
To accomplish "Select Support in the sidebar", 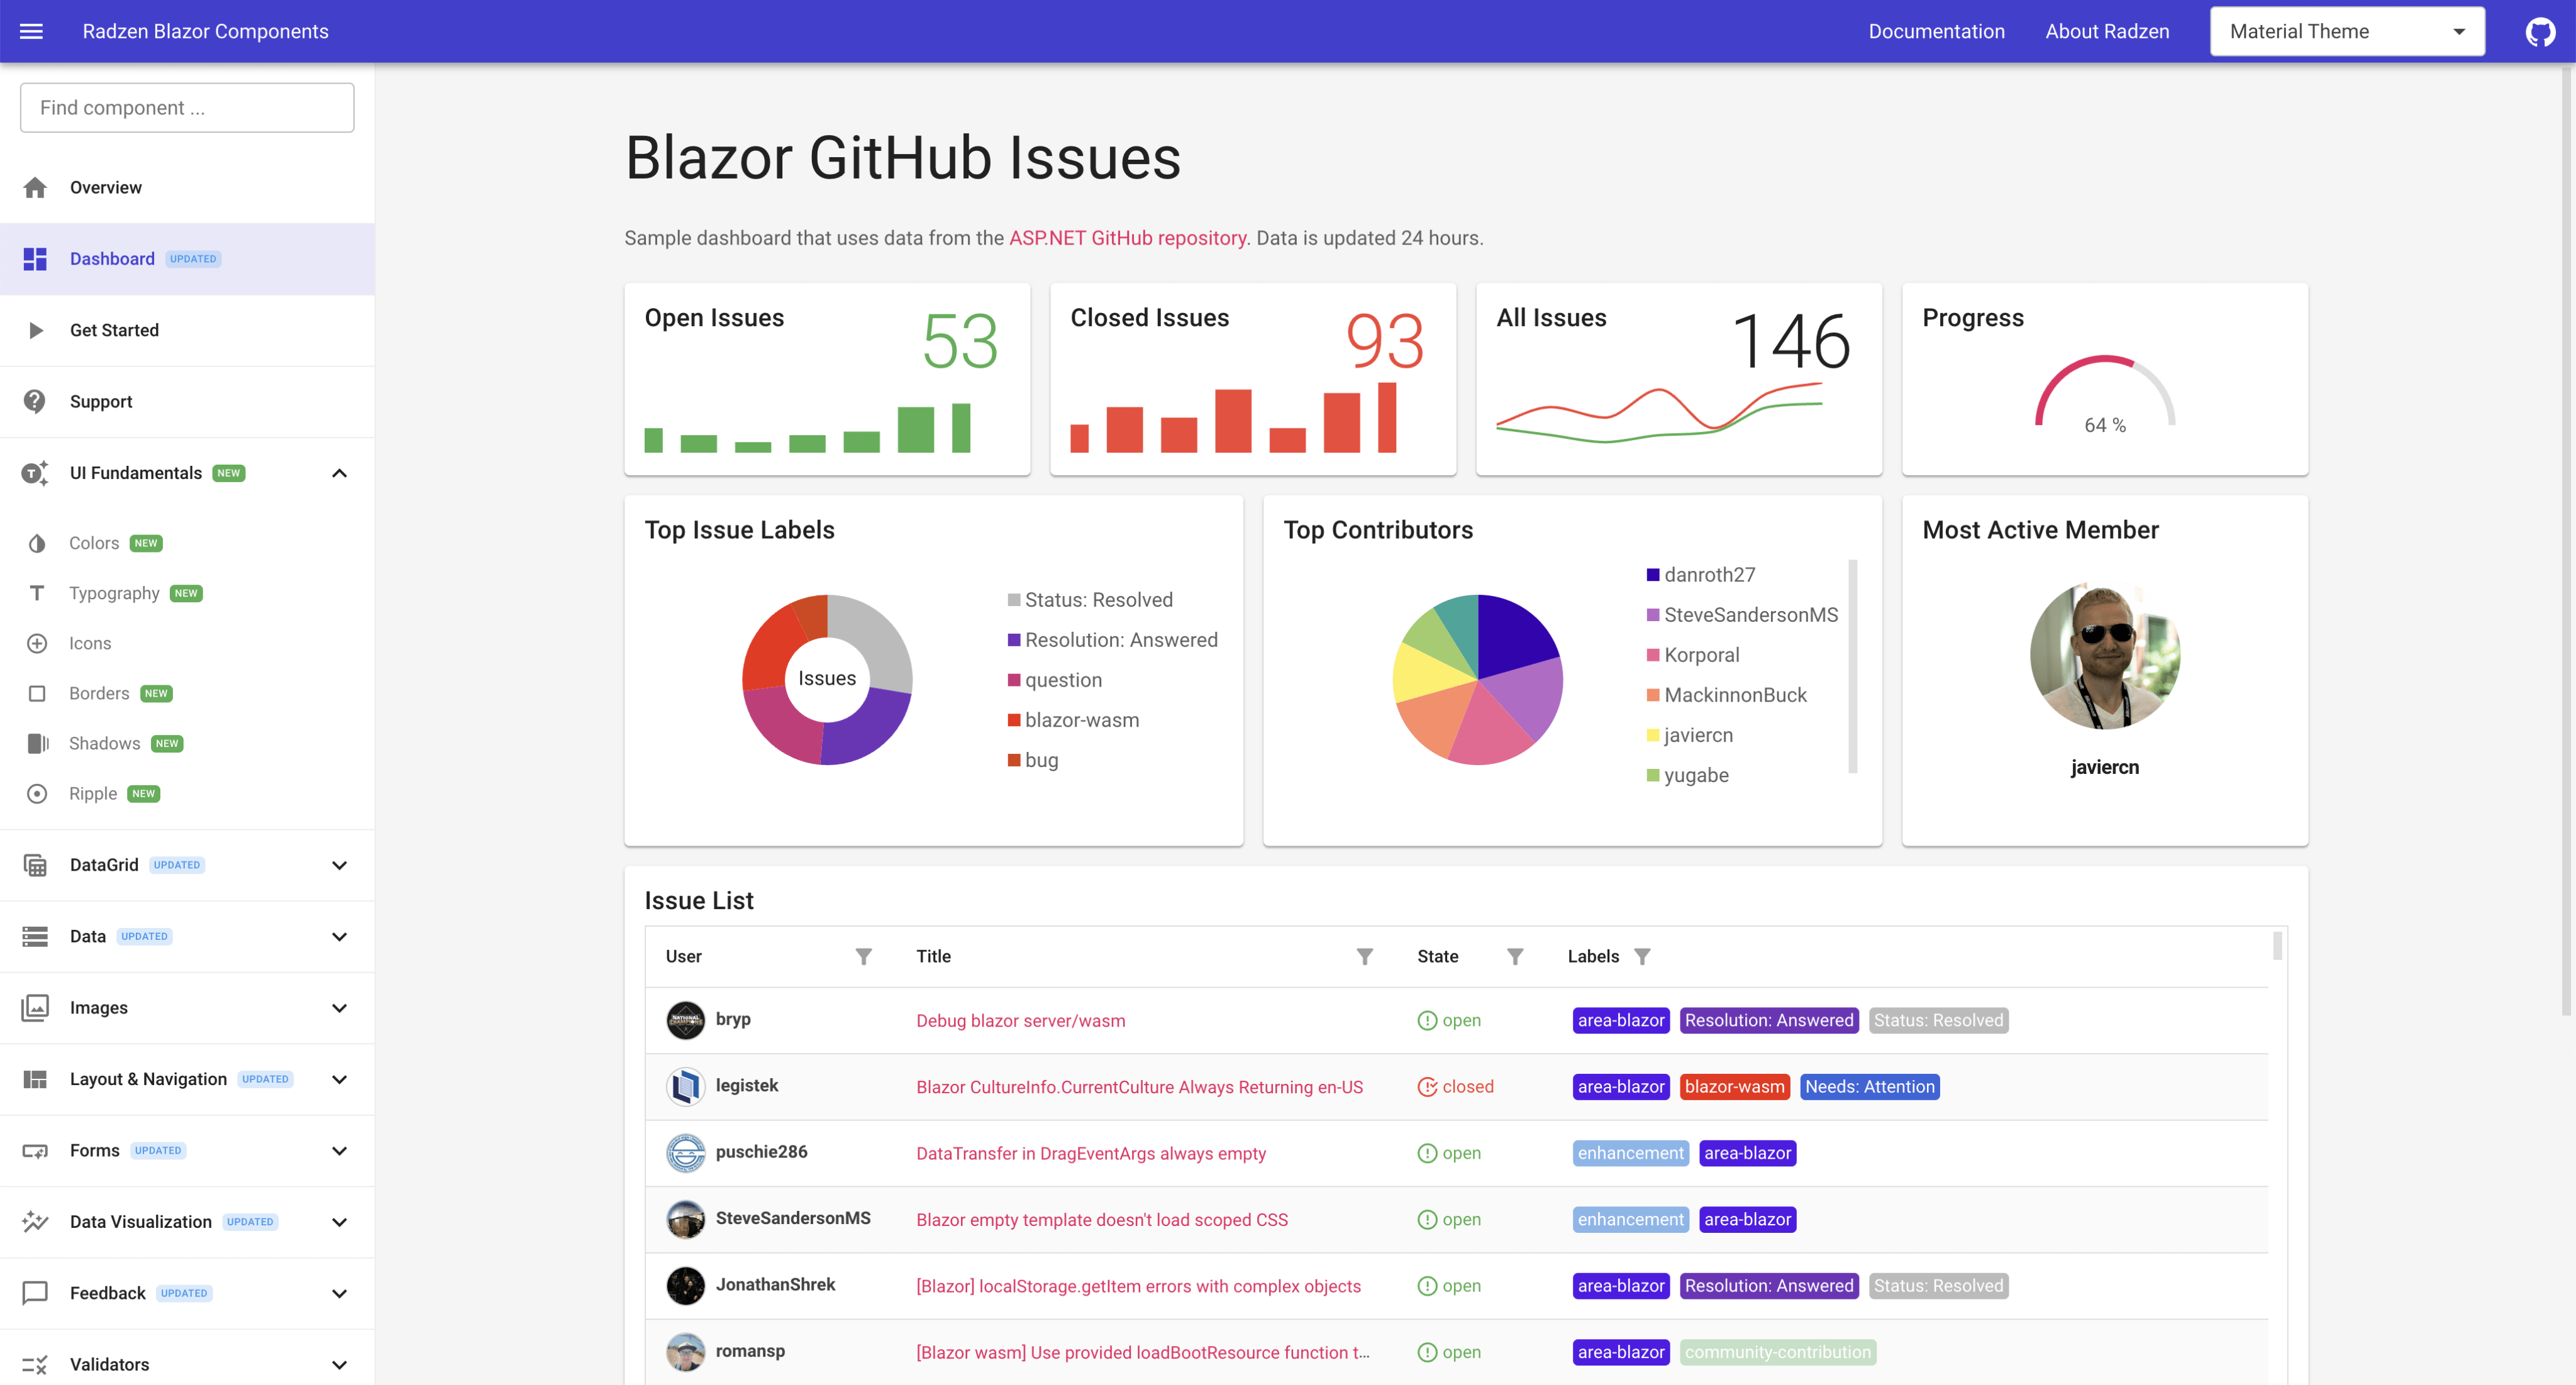I will click(187, 401).
